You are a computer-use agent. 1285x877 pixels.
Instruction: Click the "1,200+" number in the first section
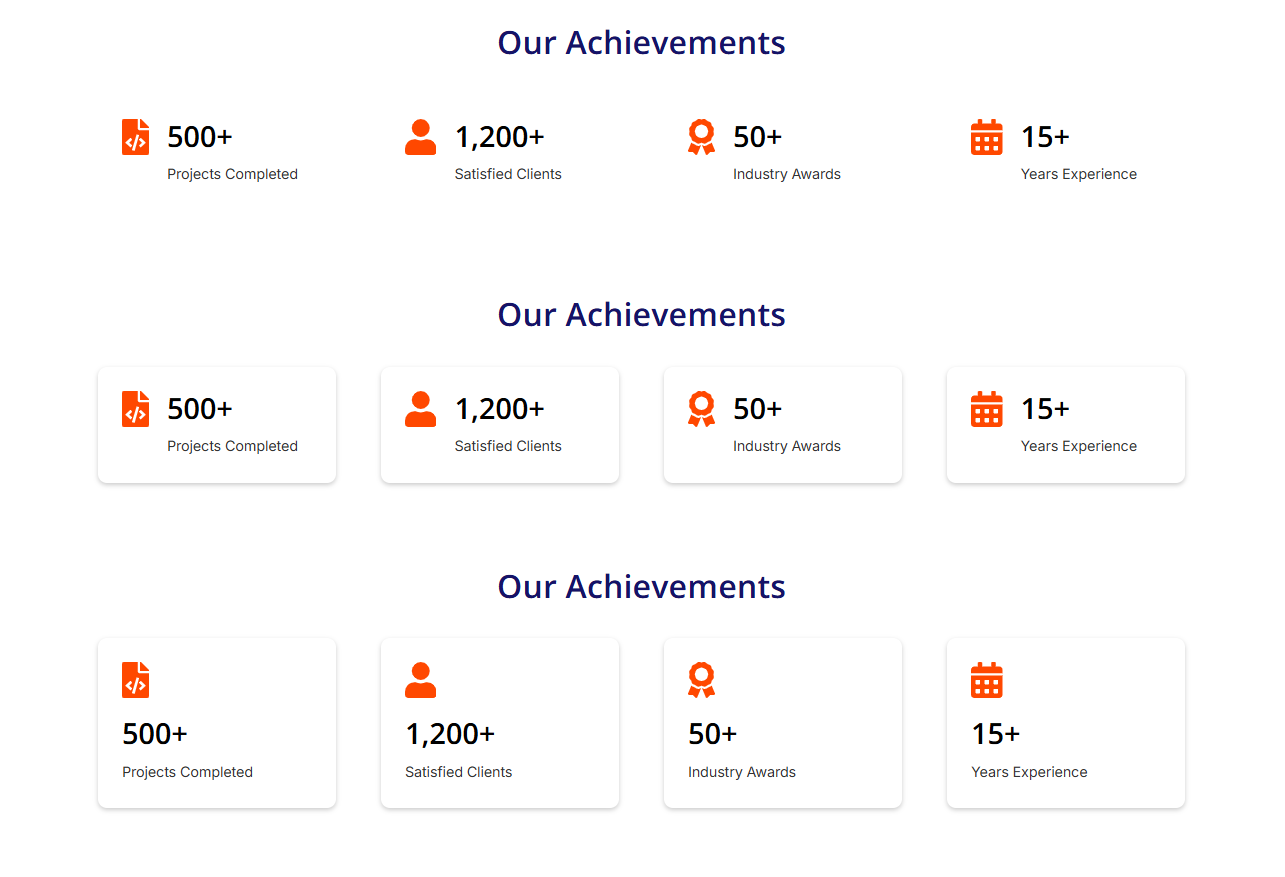499,137
